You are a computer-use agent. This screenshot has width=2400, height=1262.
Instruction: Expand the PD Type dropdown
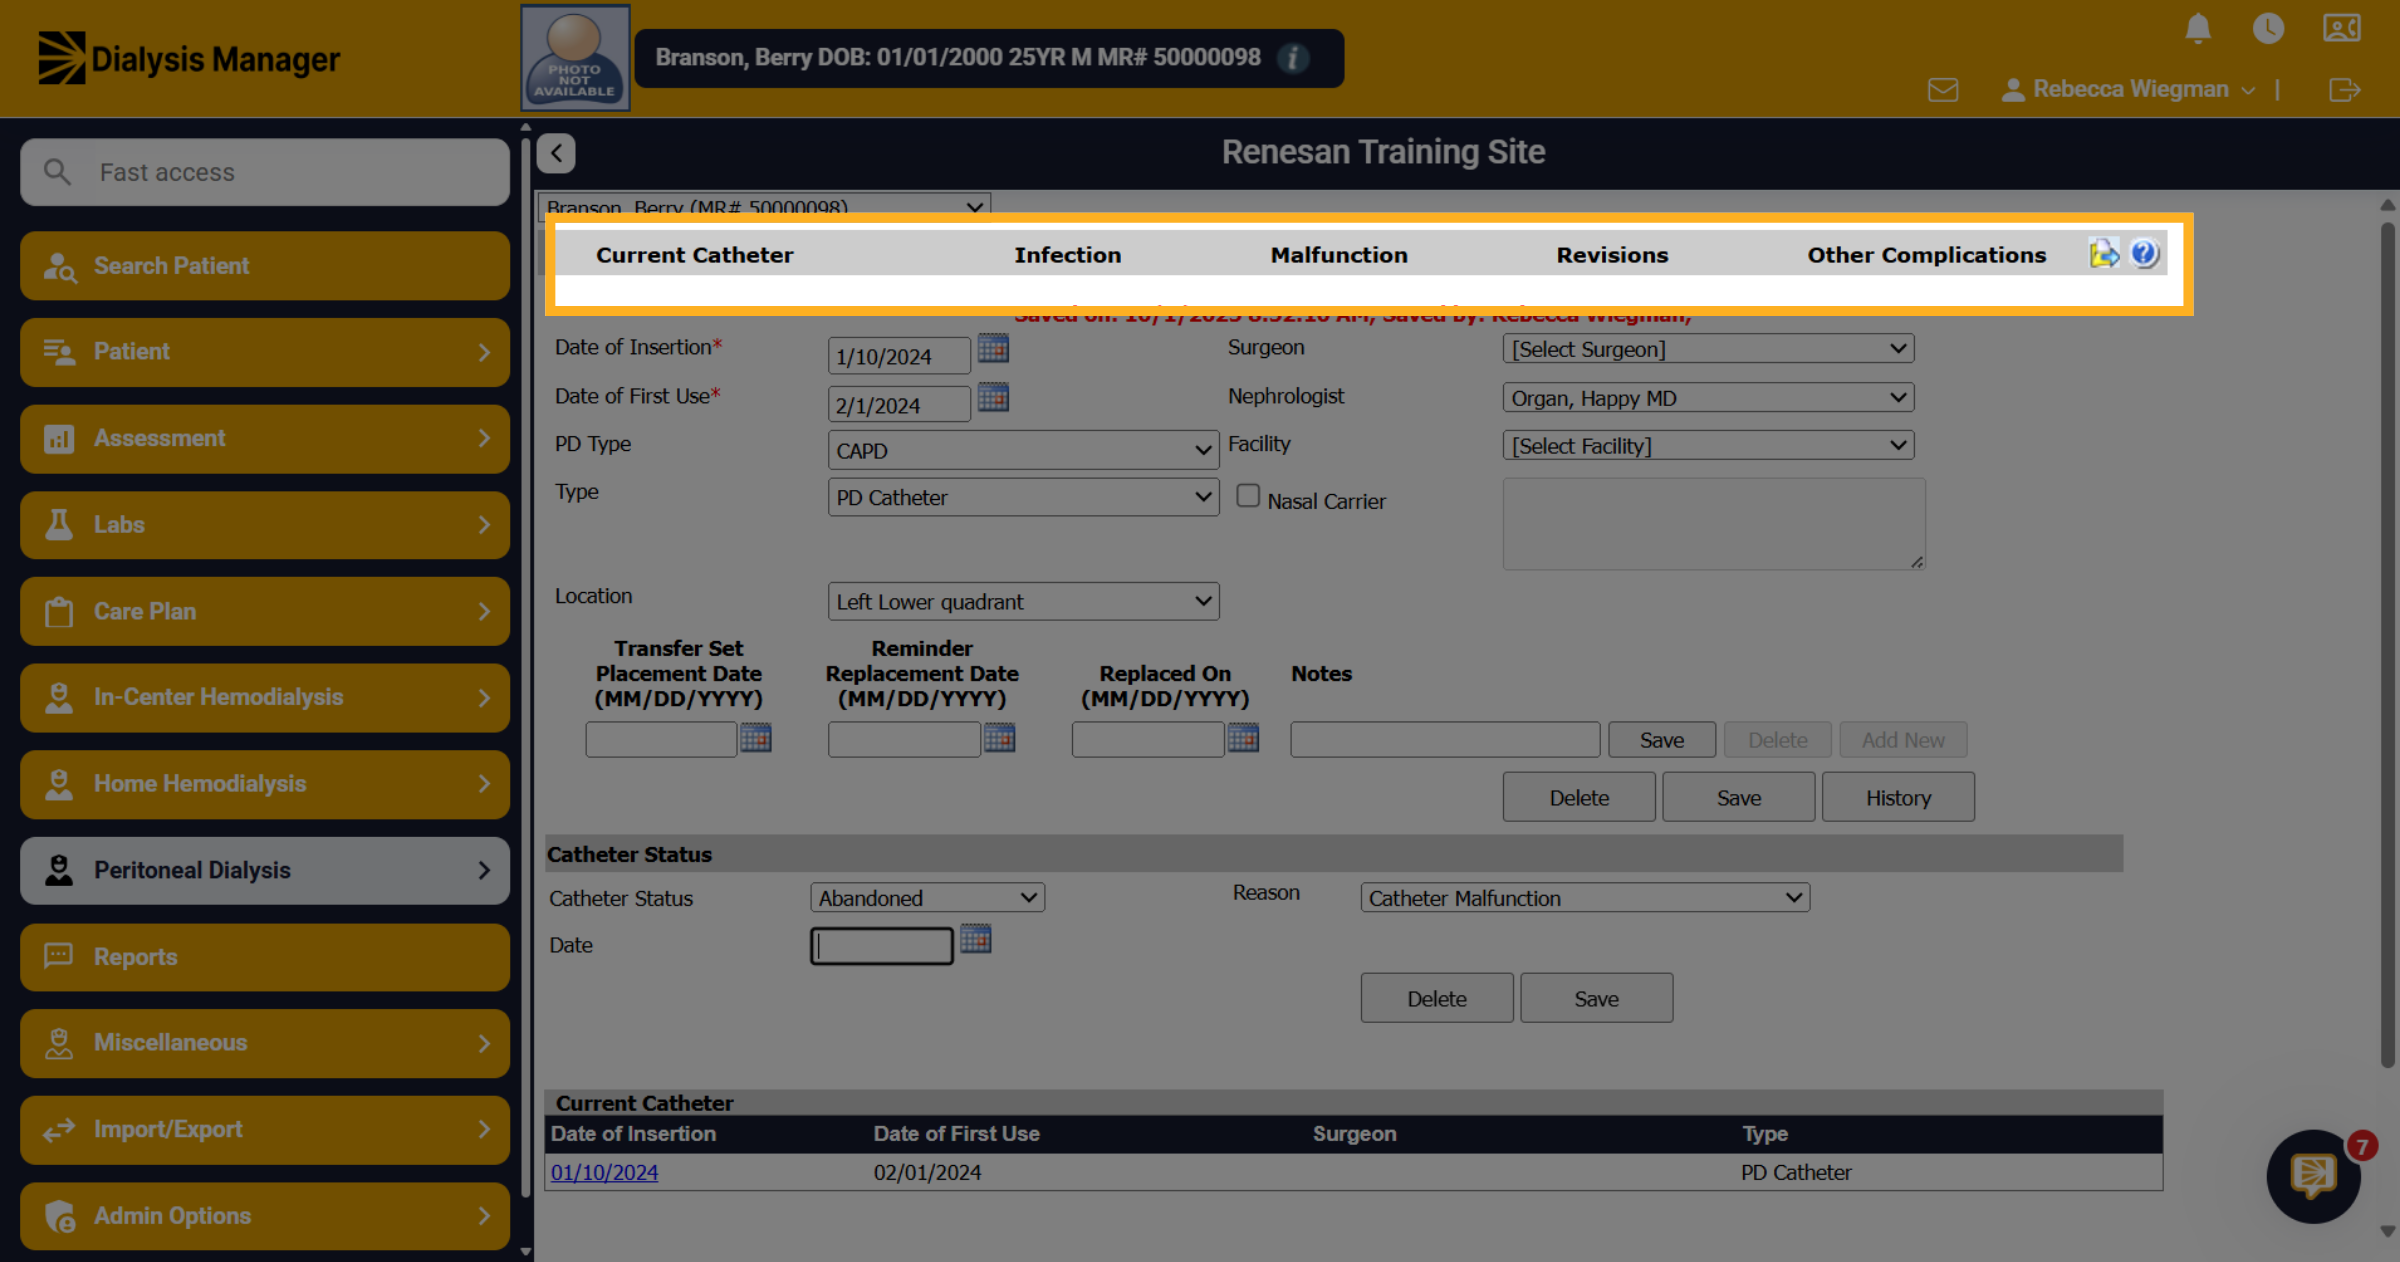click(1023, 451)
